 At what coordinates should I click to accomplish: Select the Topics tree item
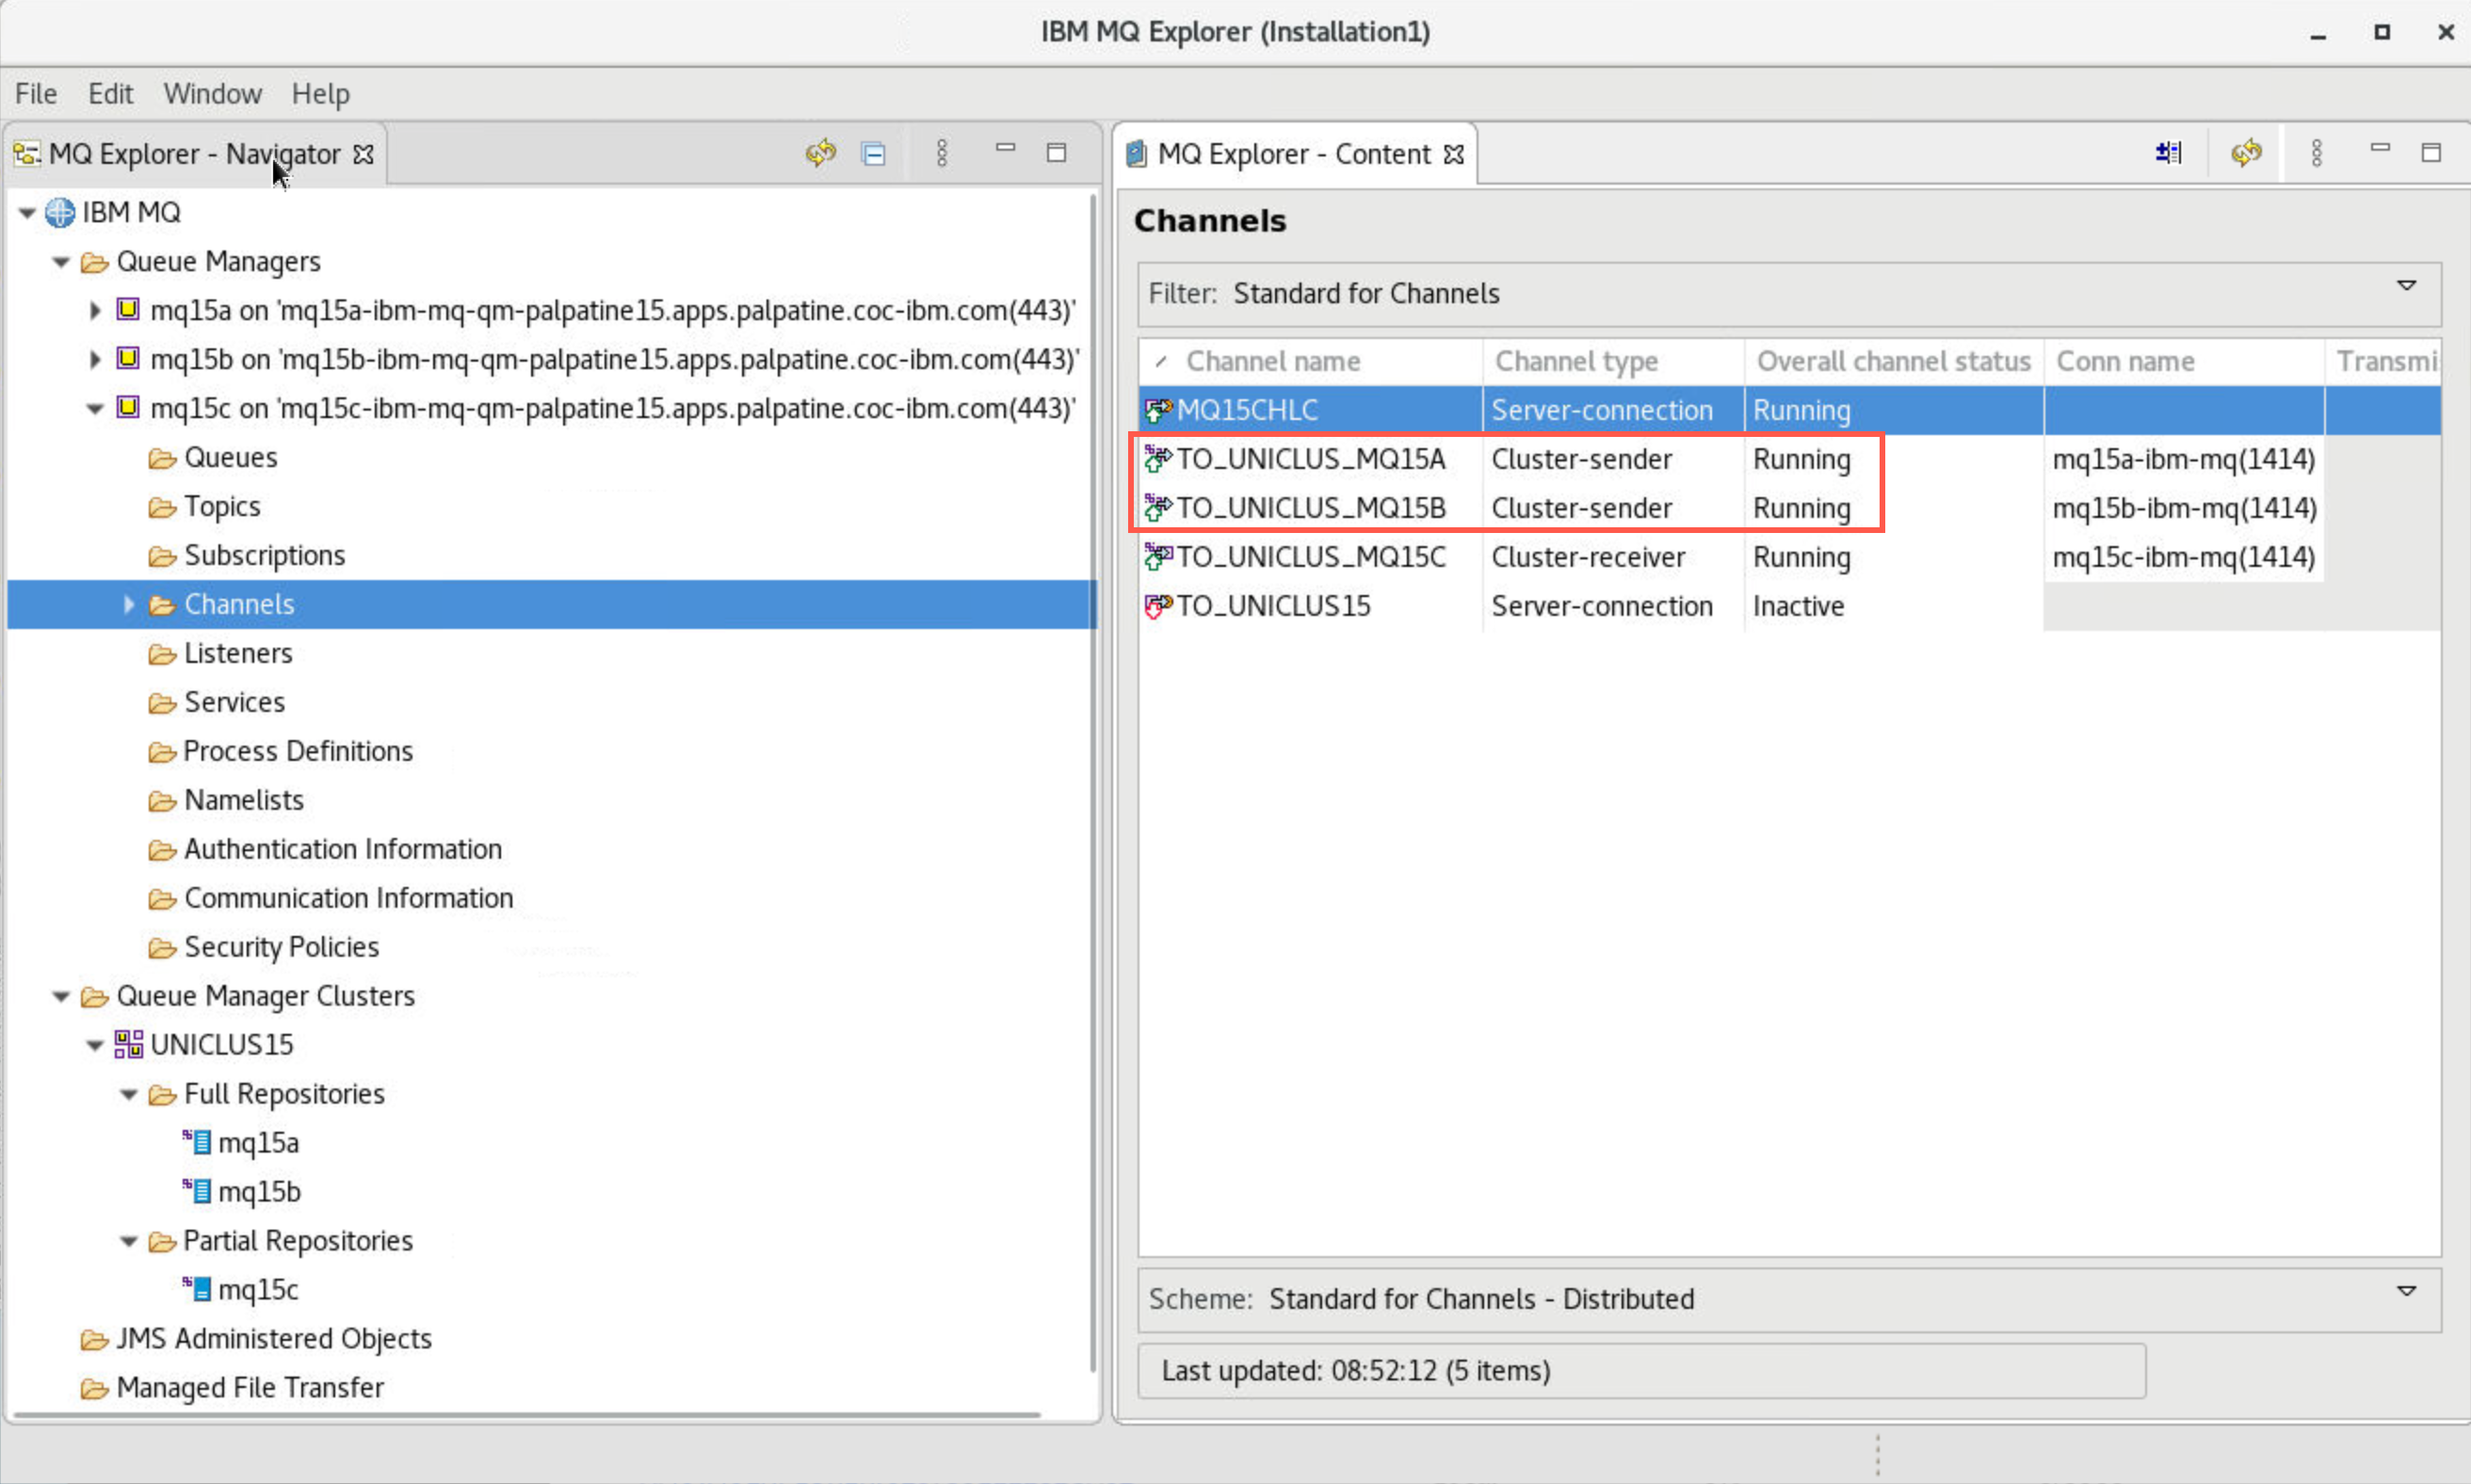click(x=222, y=507)
